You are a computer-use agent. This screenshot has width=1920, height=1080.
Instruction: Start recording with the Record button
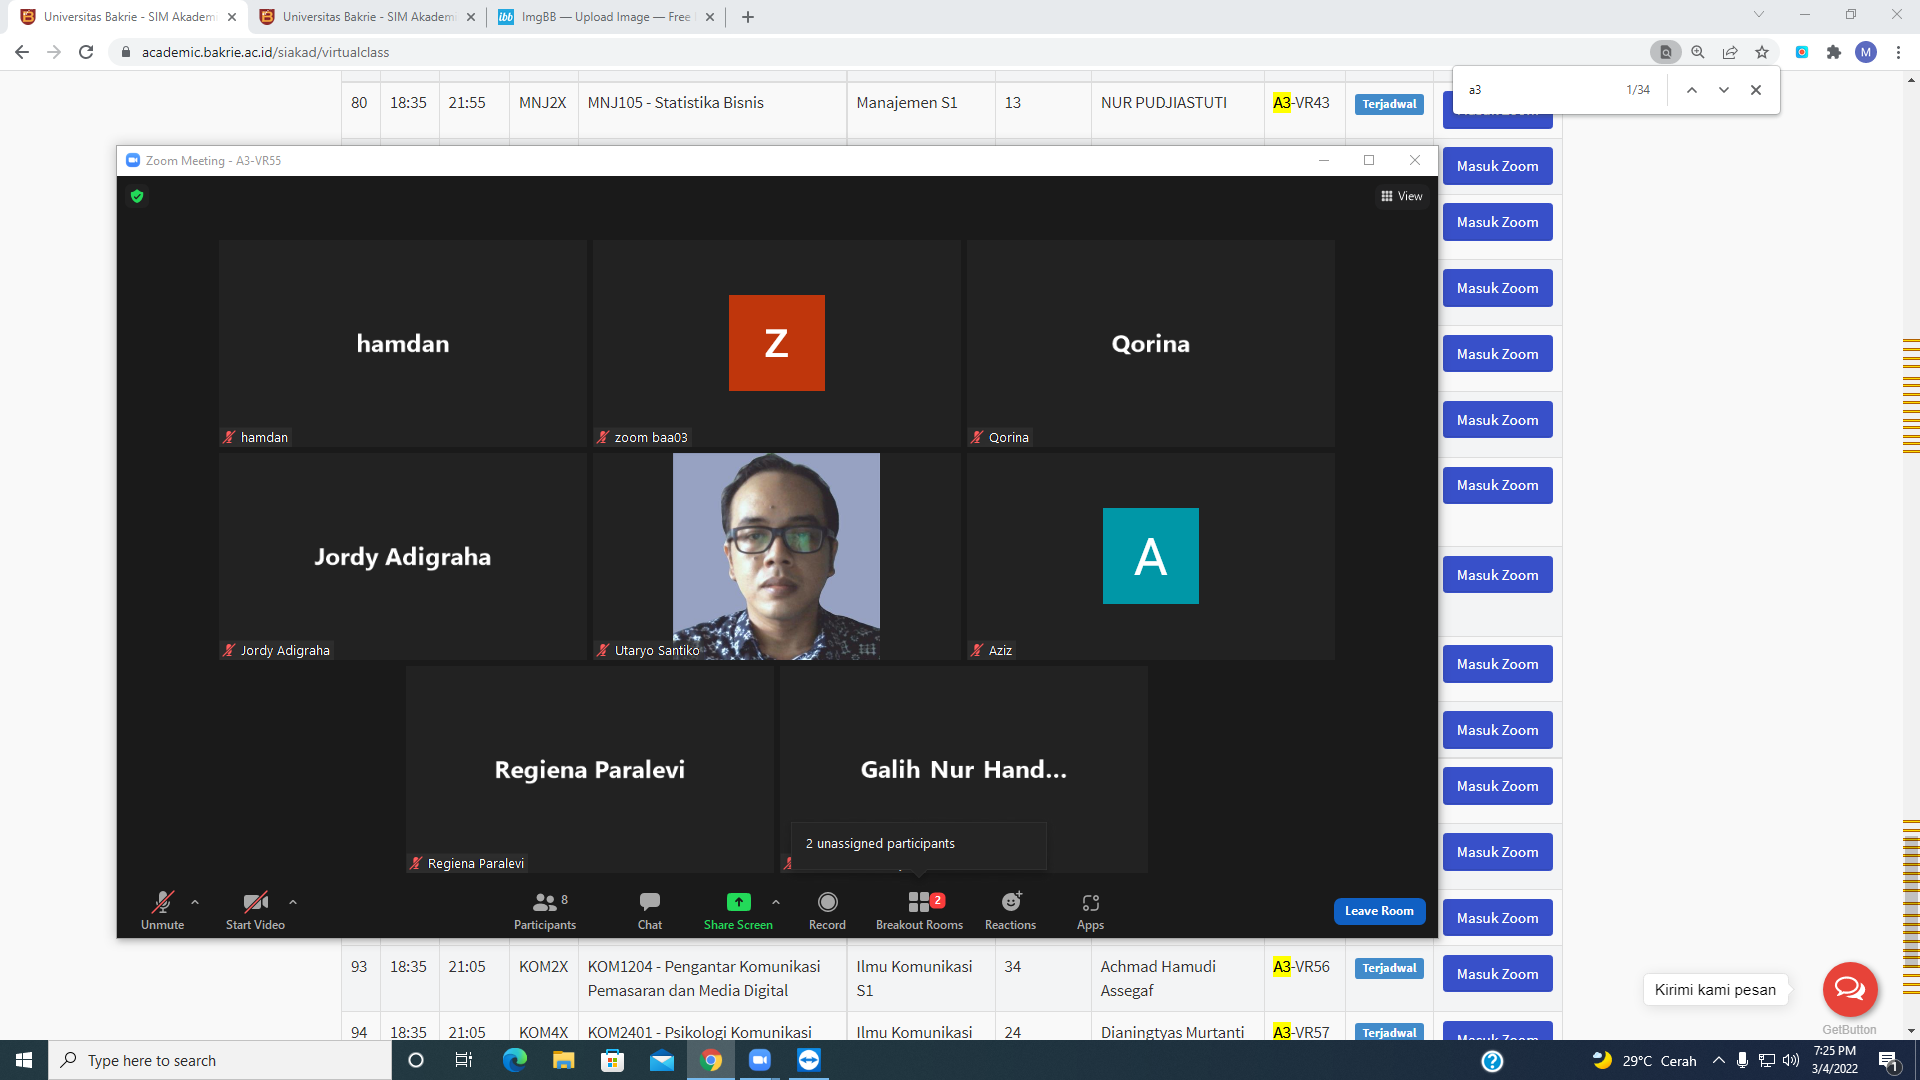[827, 910]
